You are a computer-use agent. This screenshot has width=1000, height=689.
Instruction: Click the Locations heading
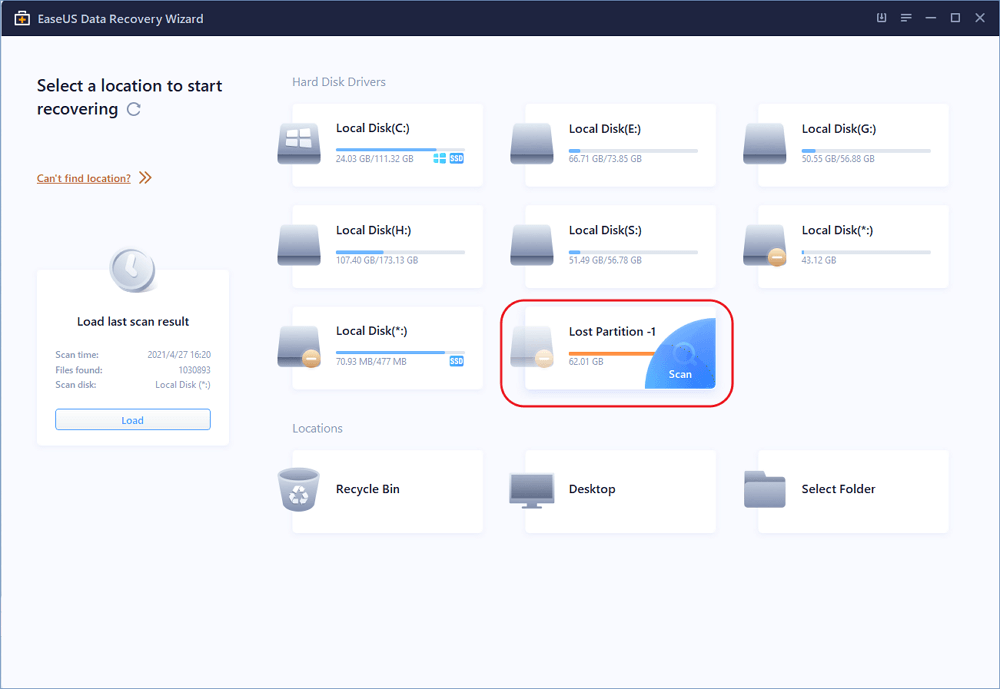pos(317,428)
